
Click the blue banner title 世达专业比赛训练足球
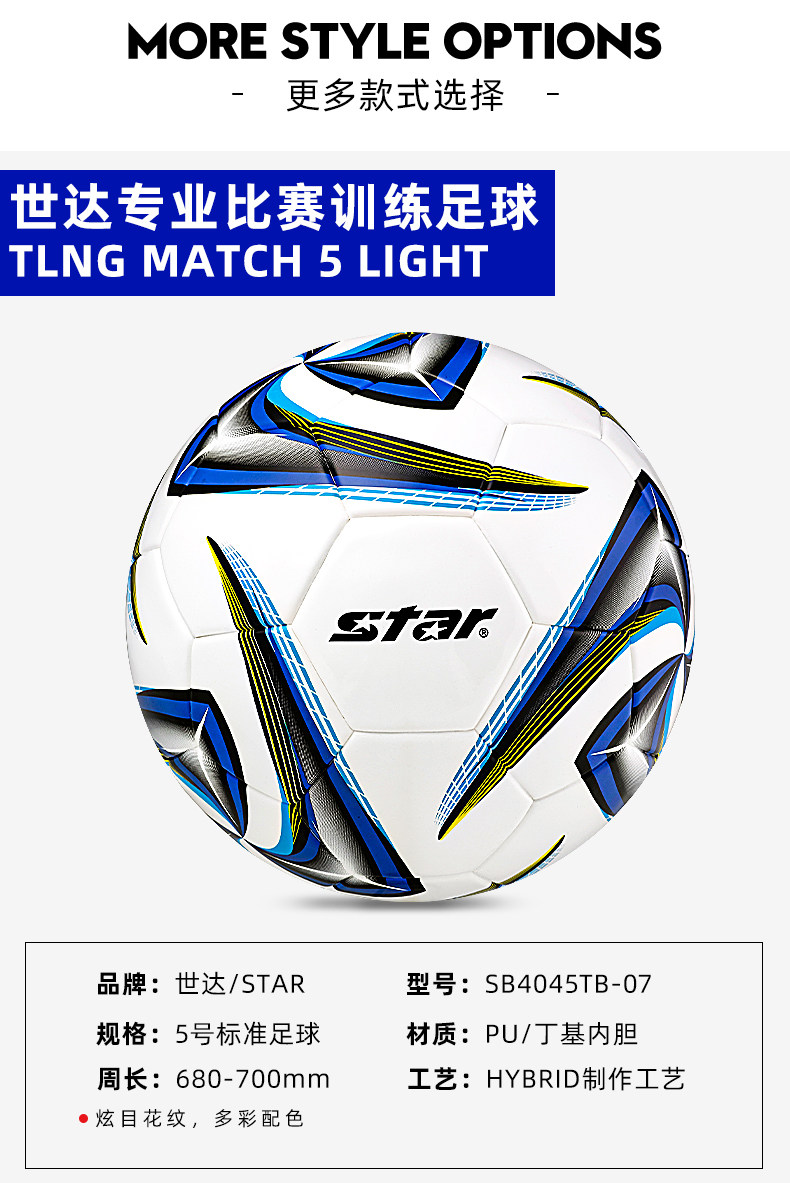click(x=275, y=207)
